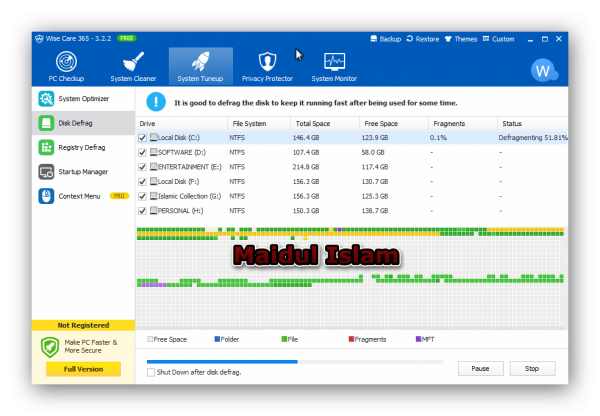Sort by Free Space column header
600x416 pixels.
(394, 124)
